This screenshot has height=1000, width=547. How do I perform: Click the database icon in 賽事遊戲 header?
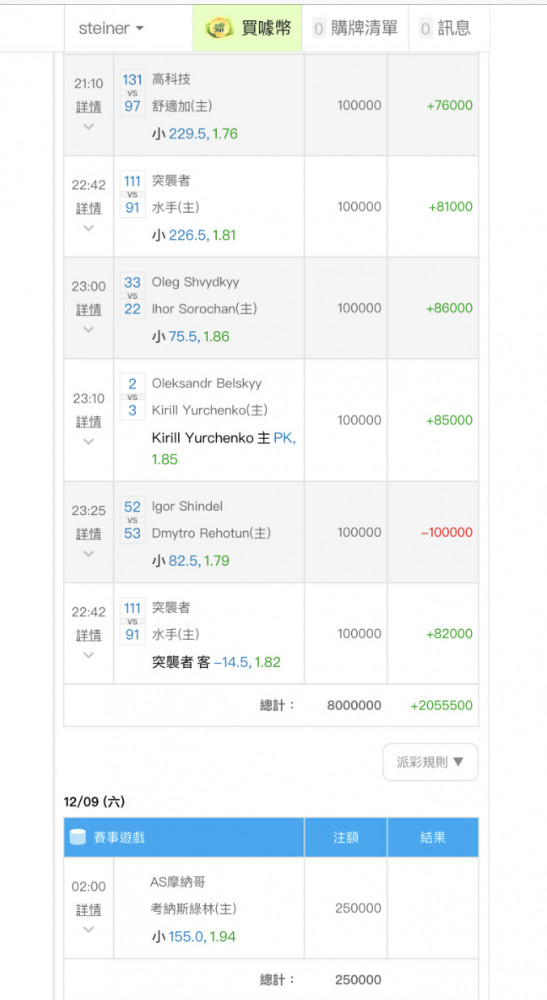[77, 837]
